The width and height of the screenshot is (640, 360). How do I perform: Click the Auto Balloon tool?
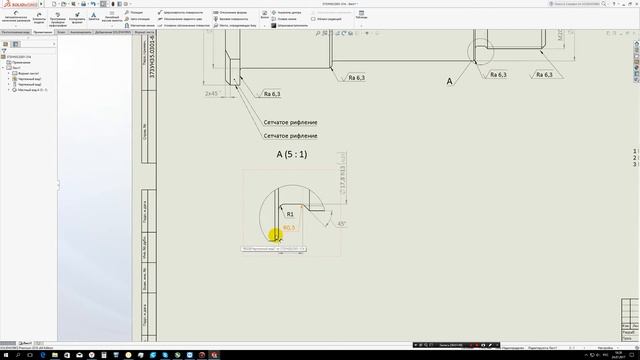coord(137,19)
